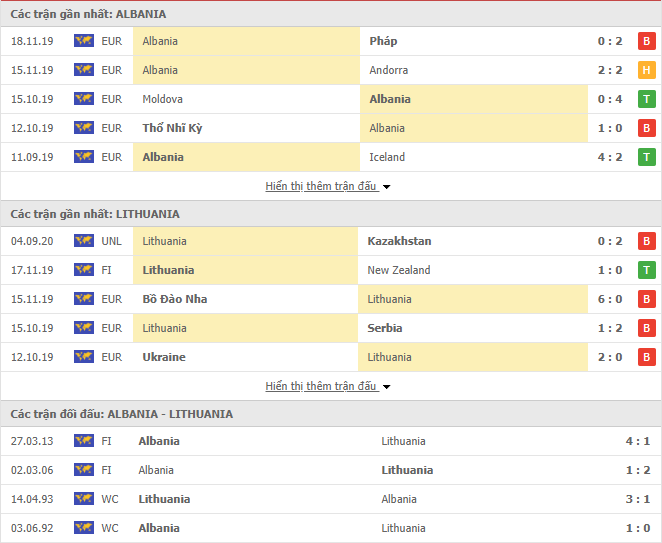Click the flag icon in Moldova vs Albania row
662x543 pixels.
click(x=83, y=99)
